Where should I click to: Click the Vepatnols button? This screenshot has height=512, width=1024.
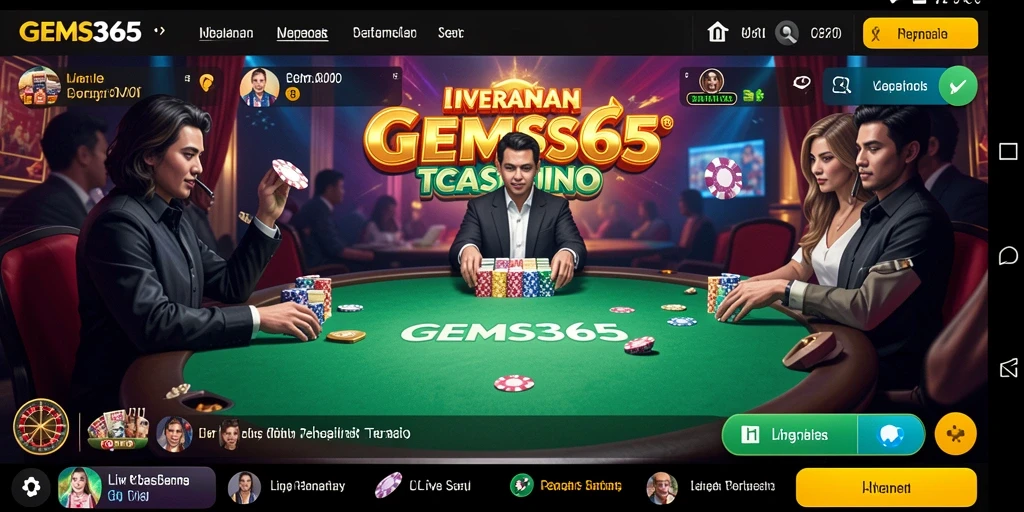tap(900, 86)
